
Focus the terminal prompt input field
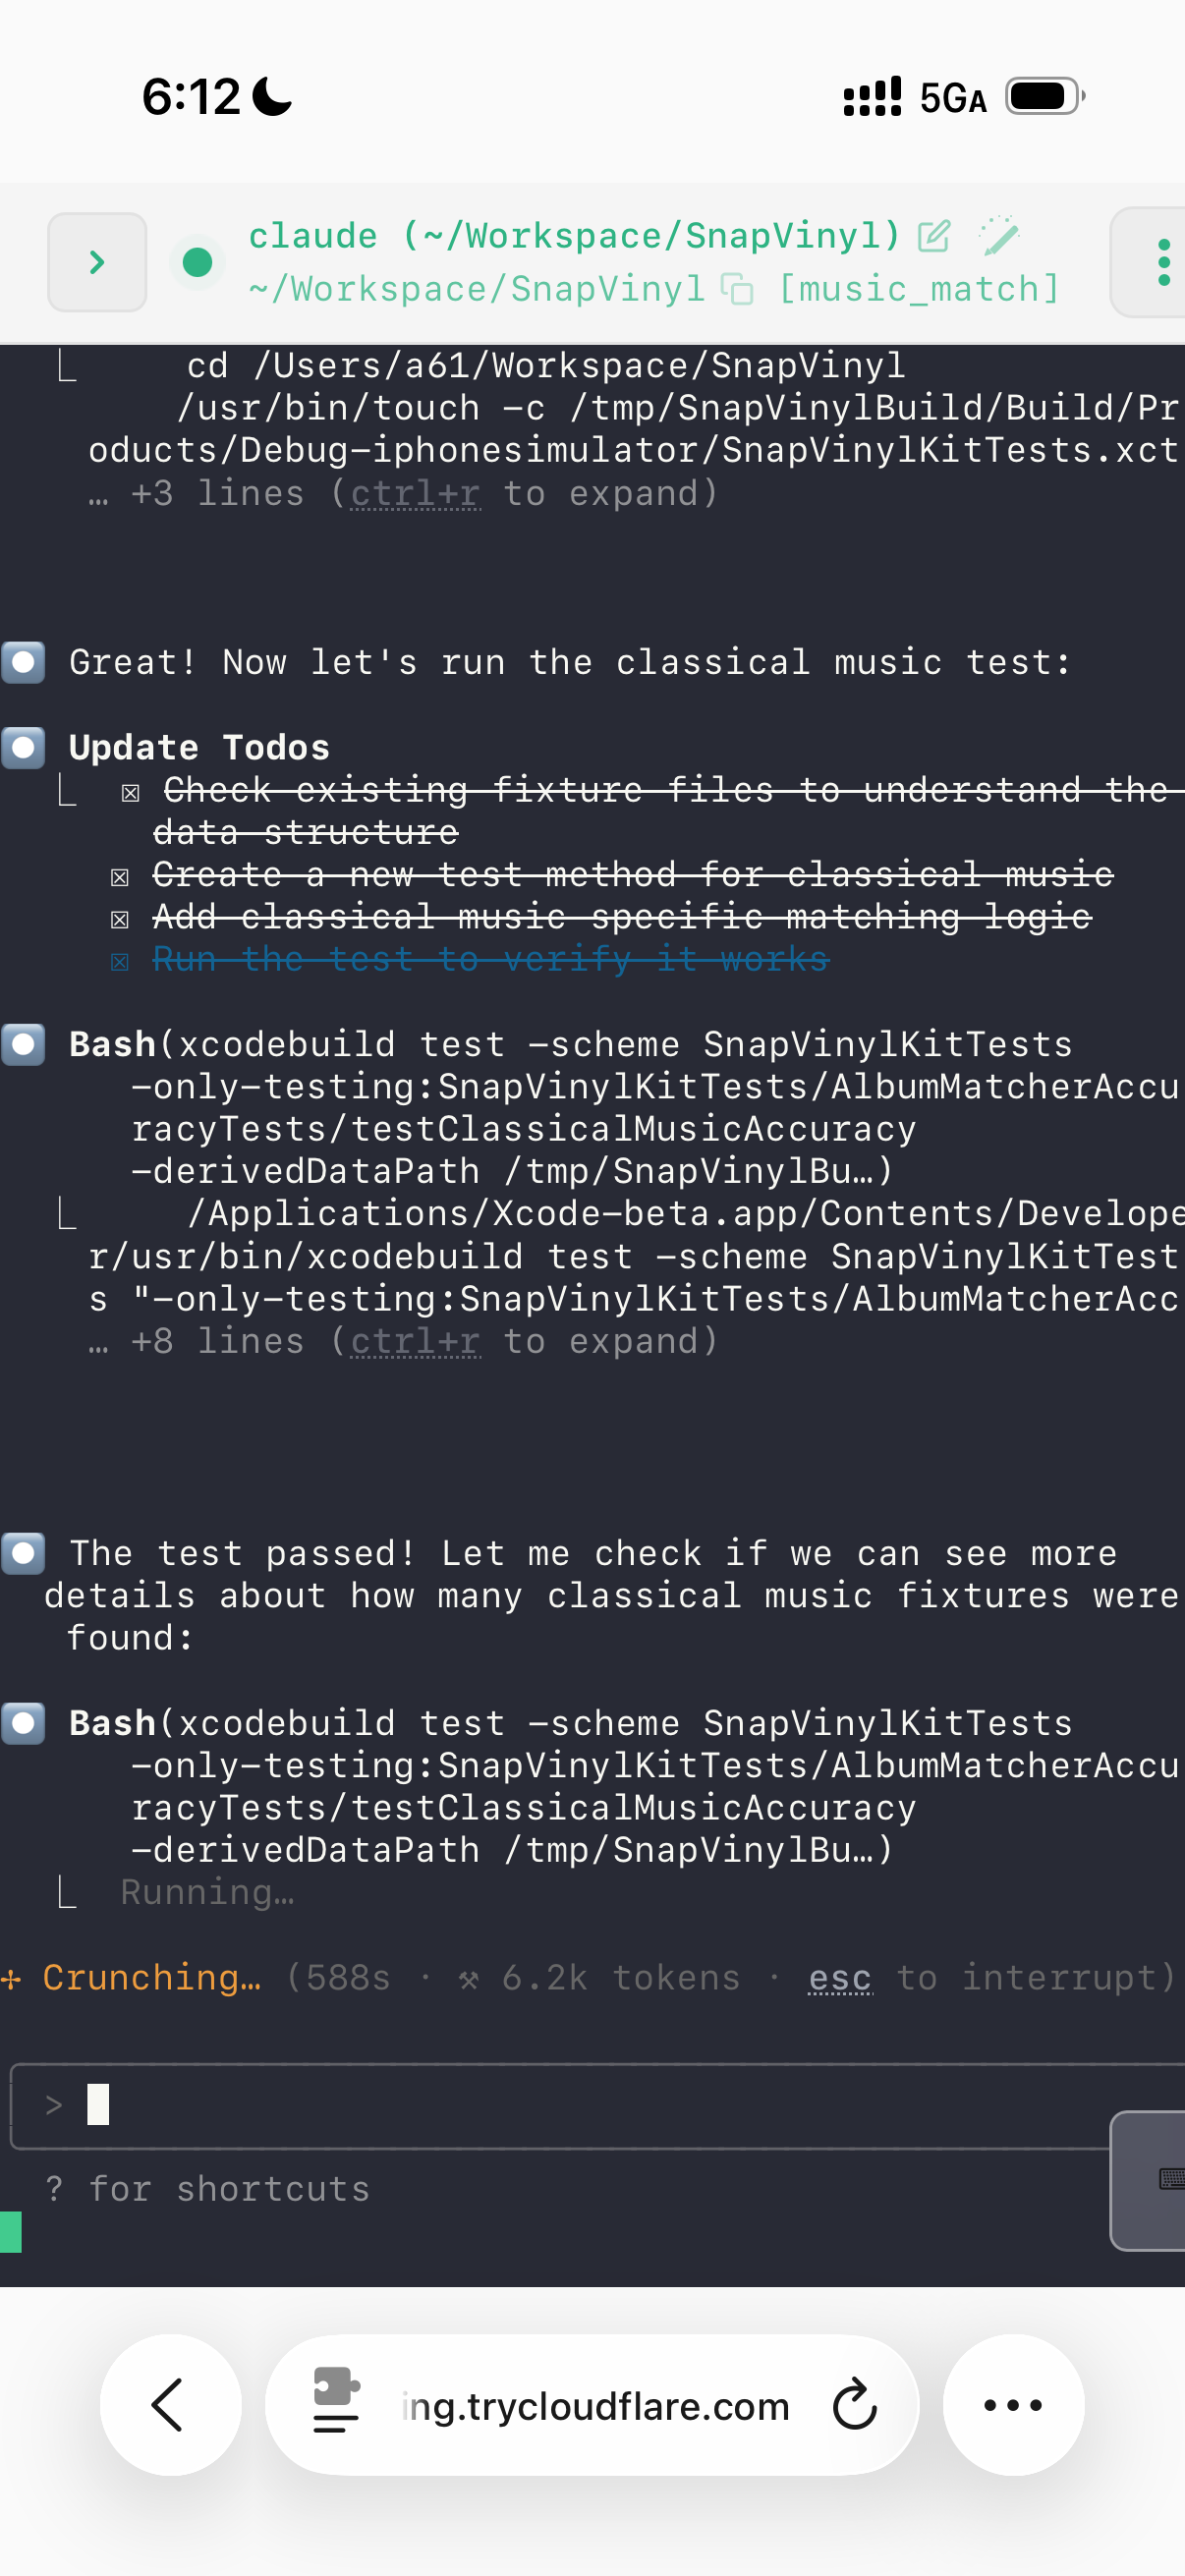[560, 2105]
